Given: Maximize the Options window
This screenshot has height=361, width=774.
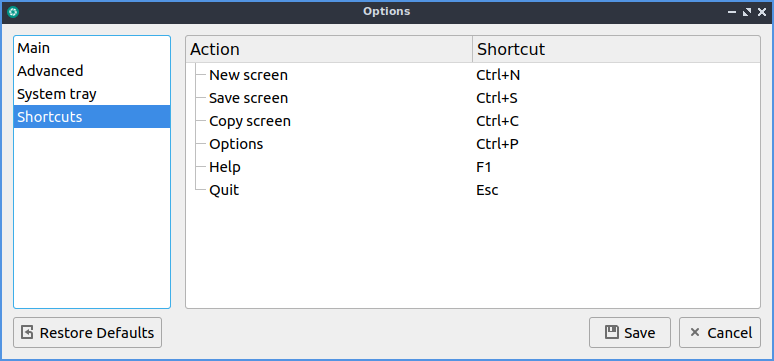Looking at the screenshot, I should point(747,12).
